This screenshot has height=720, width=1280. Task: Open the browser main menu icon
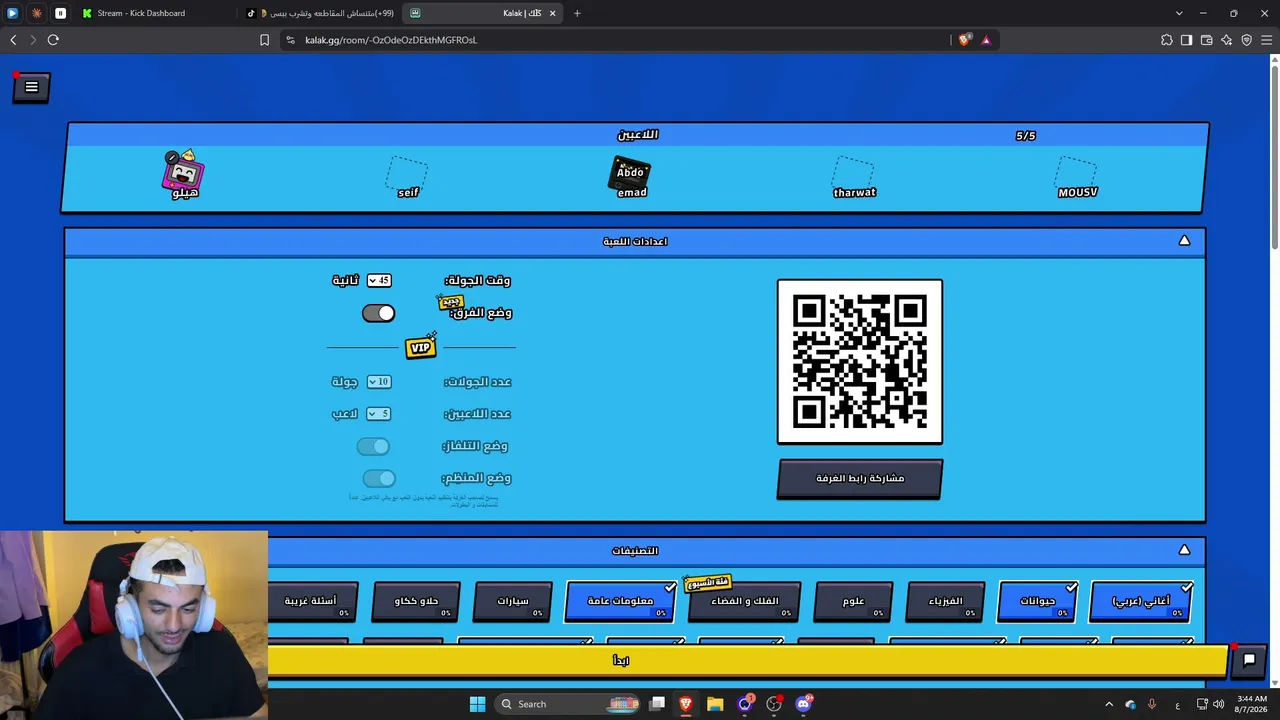click(1266, 40)
